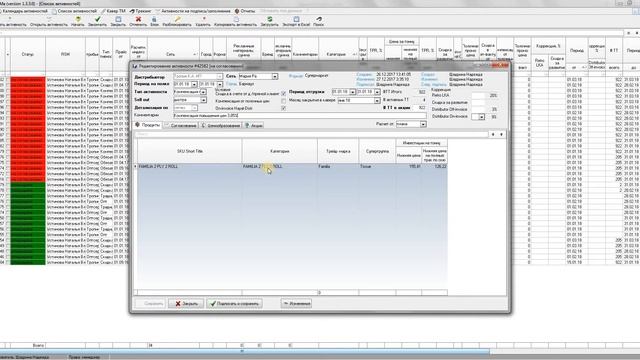Image resolution: width=640 pixels, height=360 pixels.
Task: Click the 'Супергруппа' column header
Action: [377, 151]
